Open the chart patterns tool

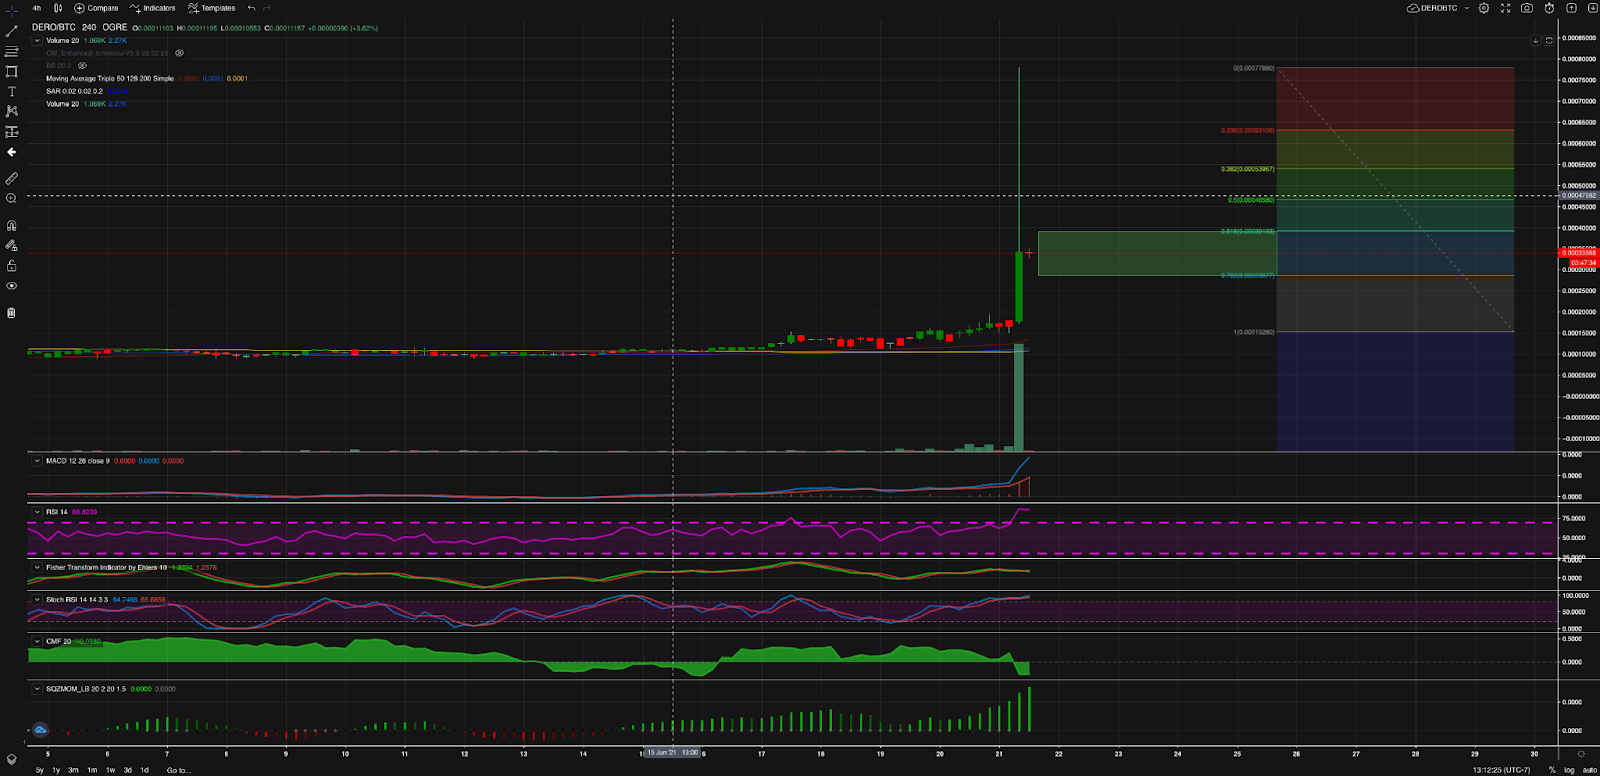click(12, 111)
